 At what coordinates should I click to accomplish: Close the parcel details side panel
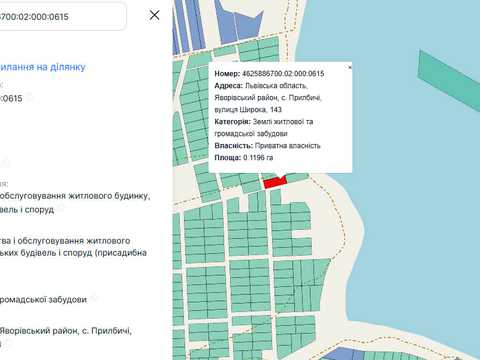click(154, 15)
